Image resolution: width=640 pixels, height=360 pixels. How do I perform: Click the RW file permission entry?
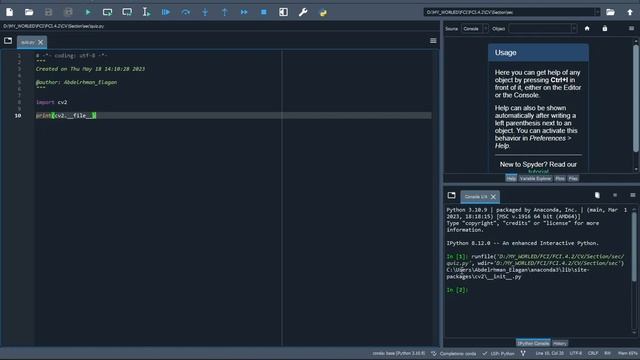click(x=607, y=353)
